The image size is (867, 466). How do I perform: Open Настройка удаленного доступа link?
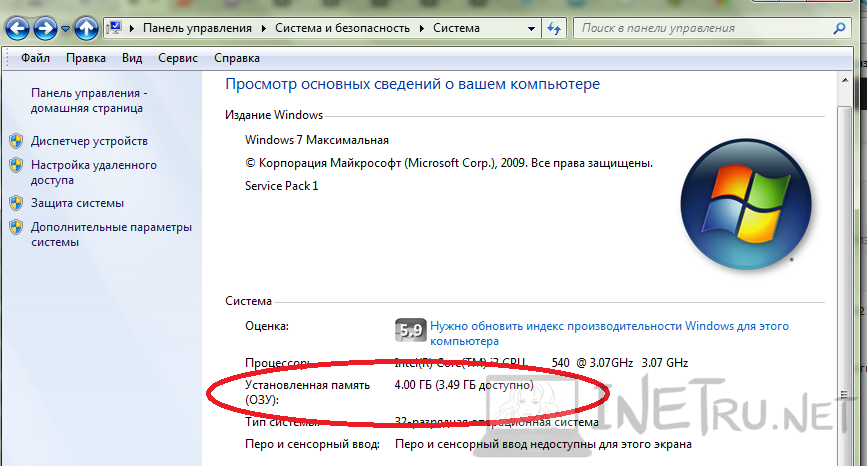(x=93, y=172)
